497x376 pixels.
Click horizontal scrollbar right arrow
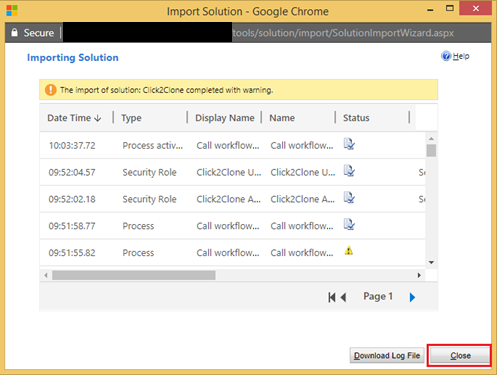[419, 275]
